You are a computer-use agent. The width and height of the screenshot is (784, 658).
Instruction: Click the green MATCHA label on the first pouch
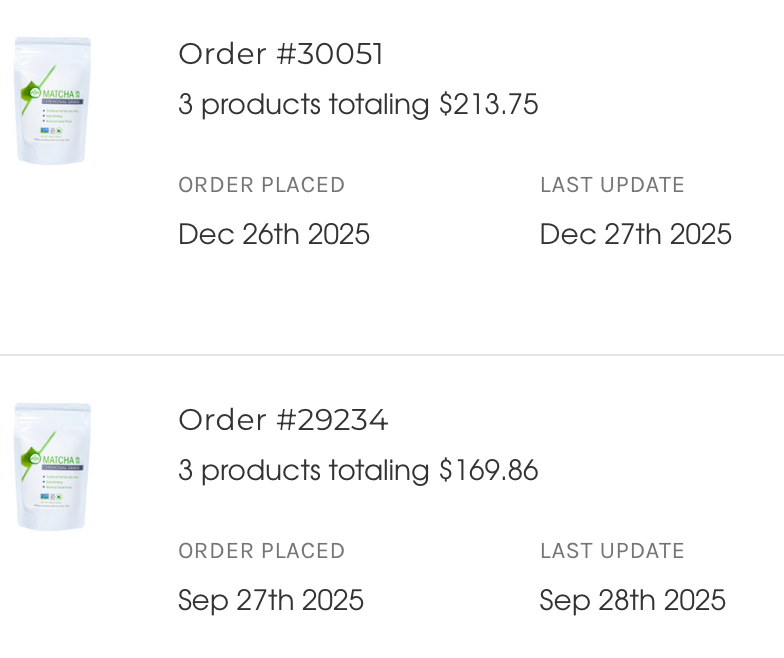[57, 94]
